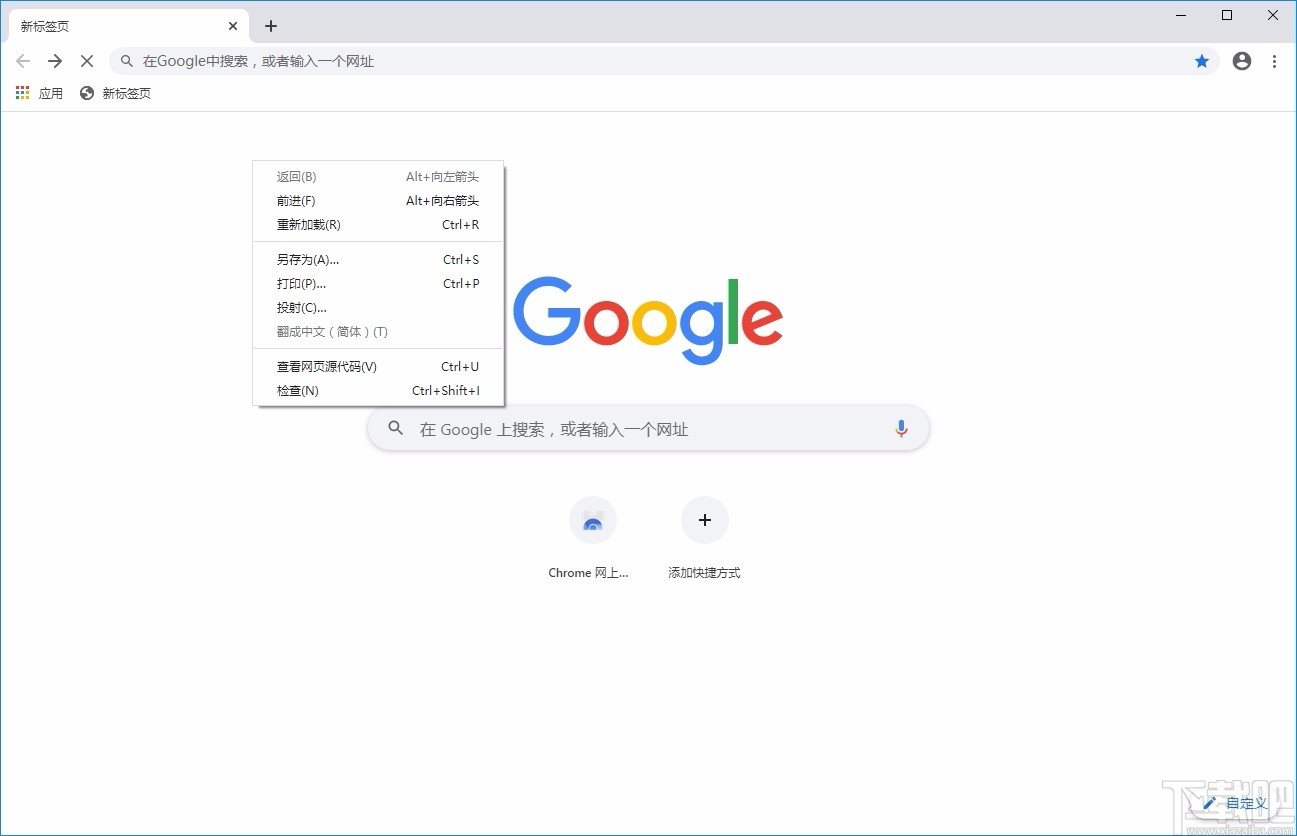The height and width of the screenshot is (836, 1297).
Task: Click the 新标签页 bookmark in the bookmarks bar
Action: pyautogui.click(x=118, y=92)
